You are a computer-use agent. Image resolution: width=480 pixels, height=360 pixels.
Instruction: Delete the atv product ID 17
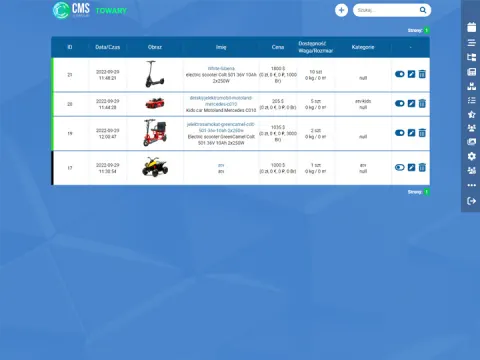(422, 167)
